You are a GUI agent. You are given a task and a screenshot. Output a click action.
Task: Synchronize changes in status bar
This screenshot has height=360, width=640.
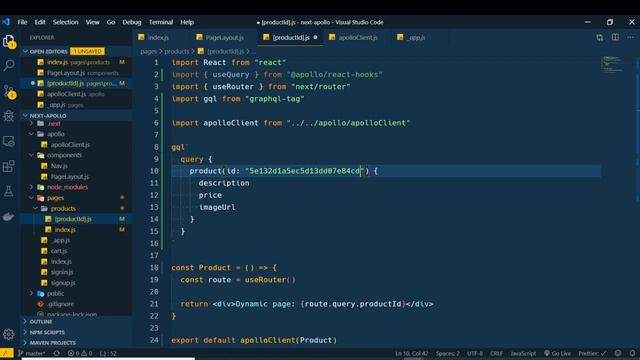(56, 353)
